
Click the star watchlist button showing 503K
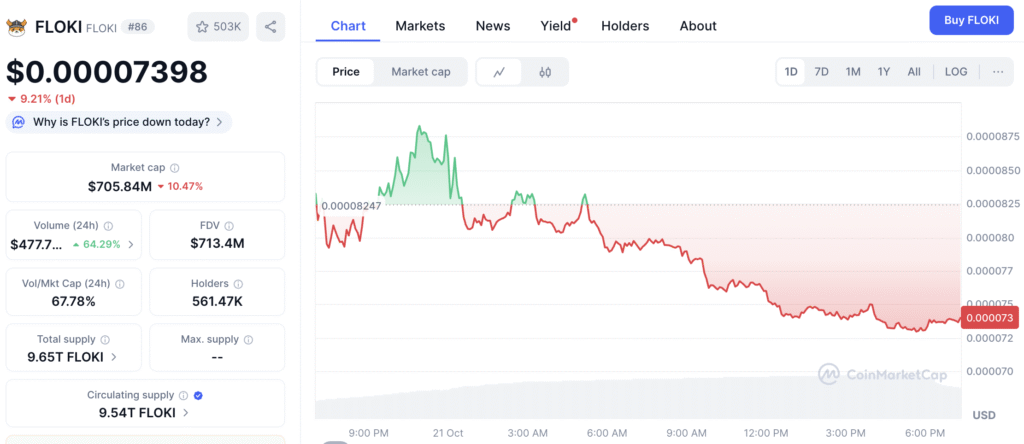pos(218,26)
